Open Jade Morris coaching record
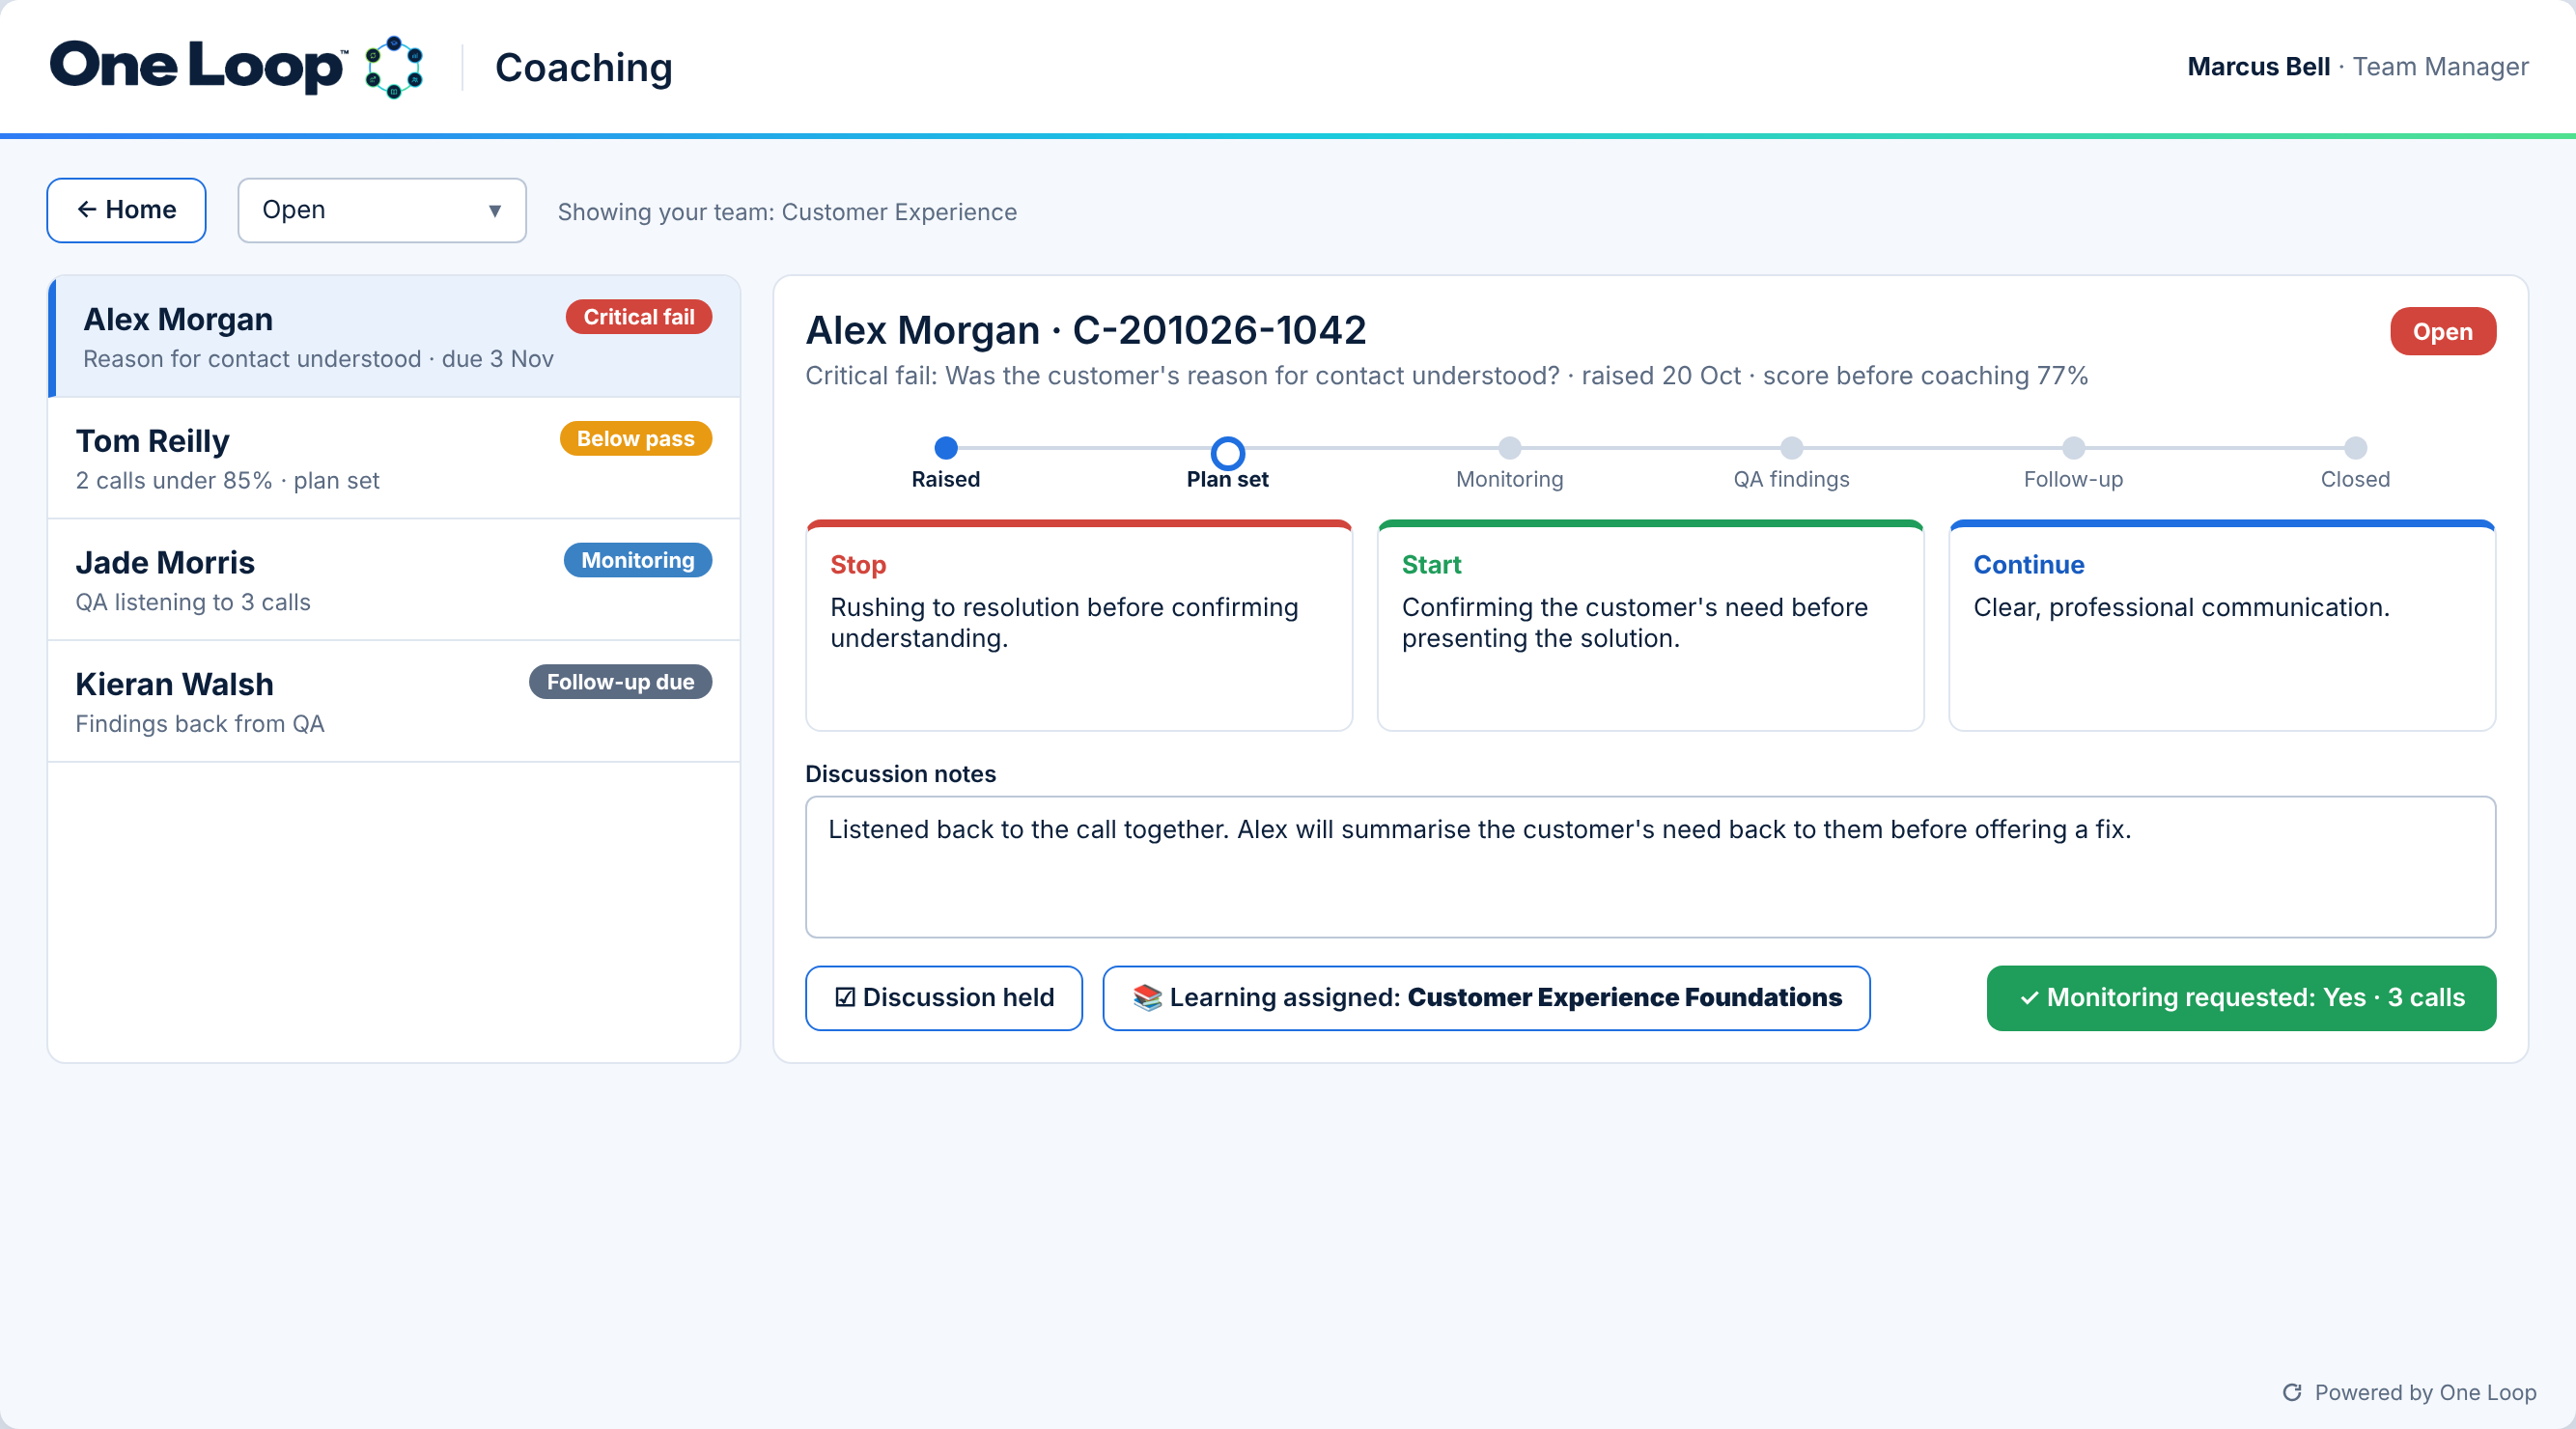 [x=394, y=581]
